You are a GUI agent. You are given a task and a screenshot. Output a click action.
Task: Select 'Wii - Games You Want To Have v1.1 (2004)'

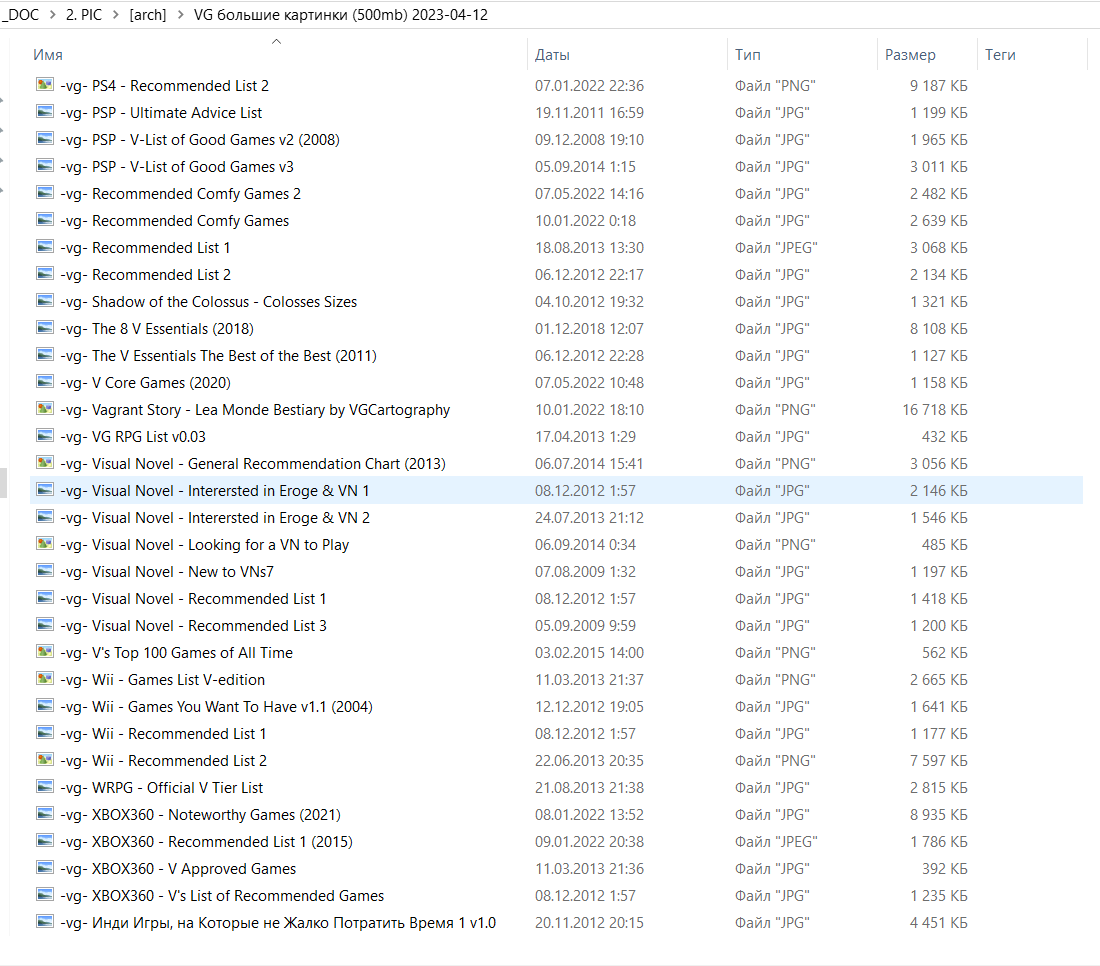pyautogui.click(x=216, y=706)
